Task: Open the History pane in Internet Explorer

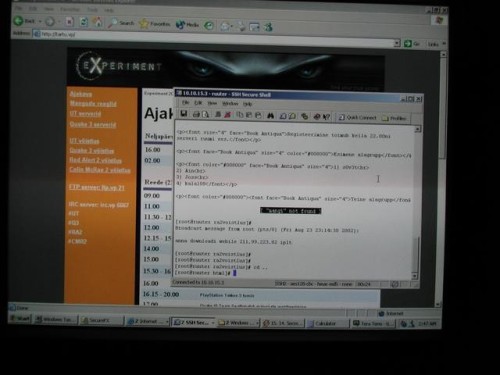Action: 209,25
